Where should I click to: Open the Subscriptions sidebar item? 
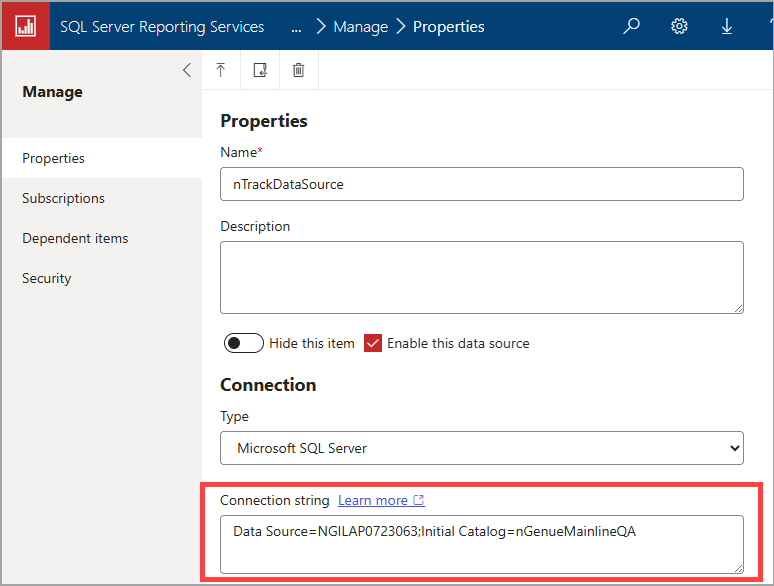click(x=102, y=198)
